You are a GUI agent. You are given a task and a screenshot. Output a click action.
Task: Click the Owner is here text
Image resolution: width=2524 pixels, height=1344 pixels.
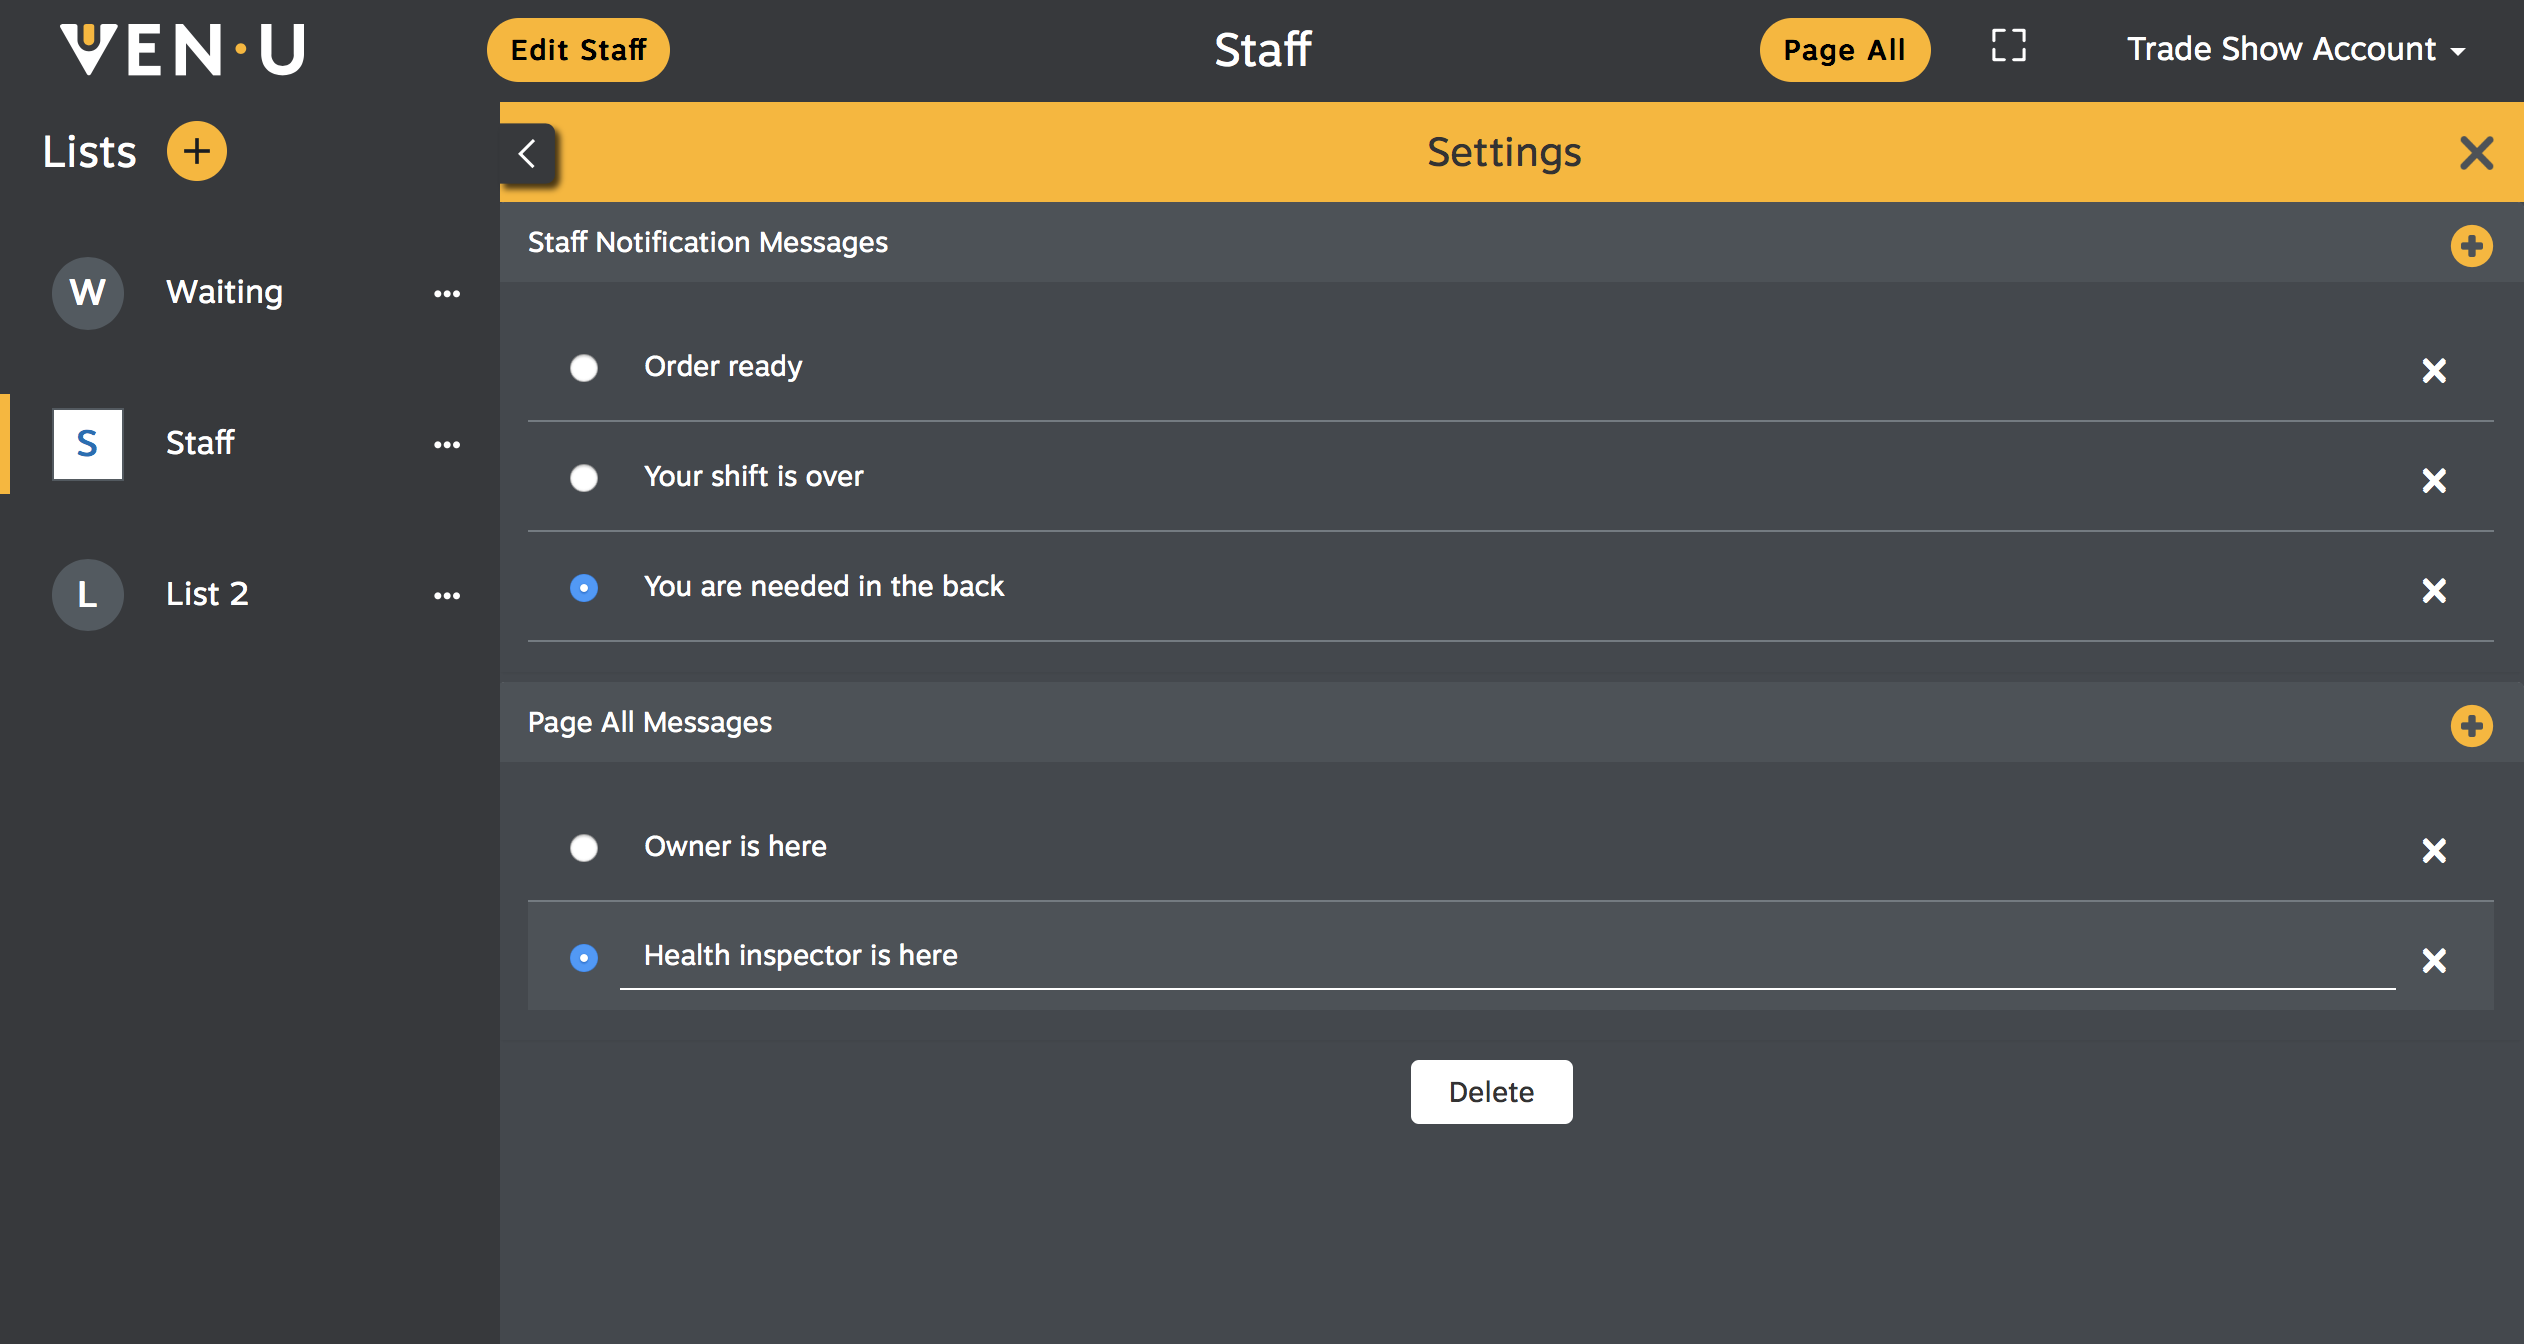click(735, 846)
